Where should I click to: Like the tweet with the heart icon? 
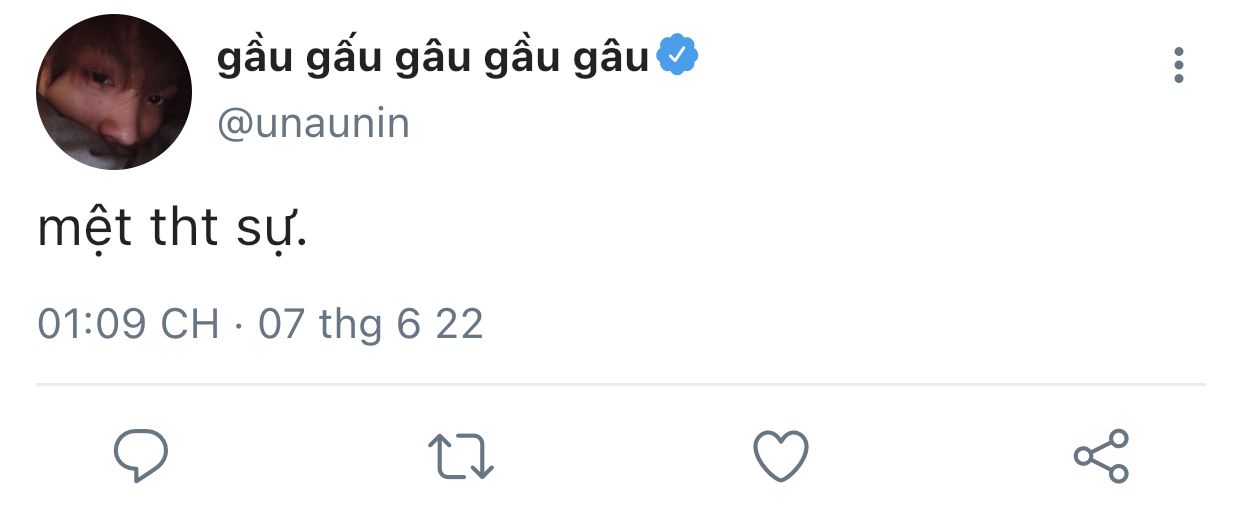[780, 456]
